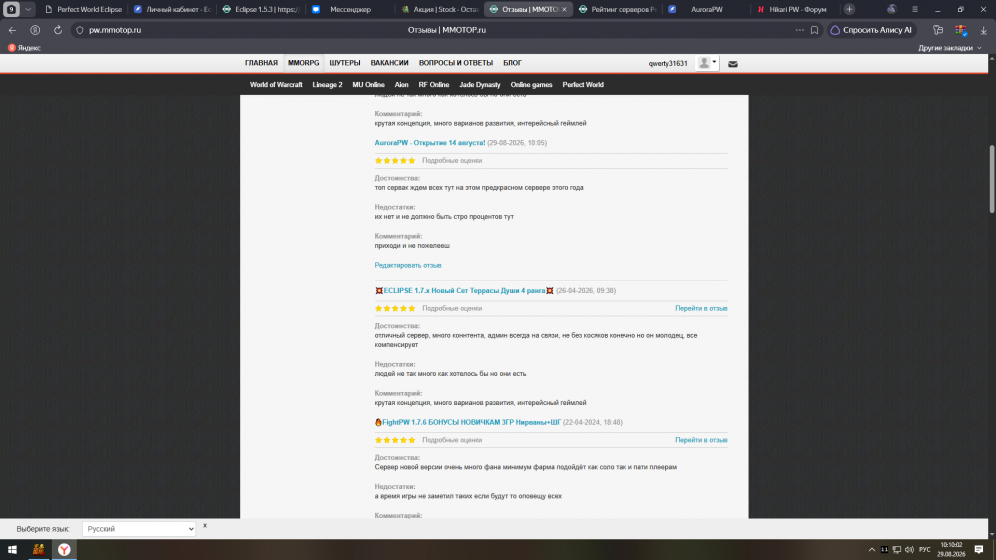This screenshot has width=996, height=560.
Task: Expand the Другие закладки folder
Action: 950,48
